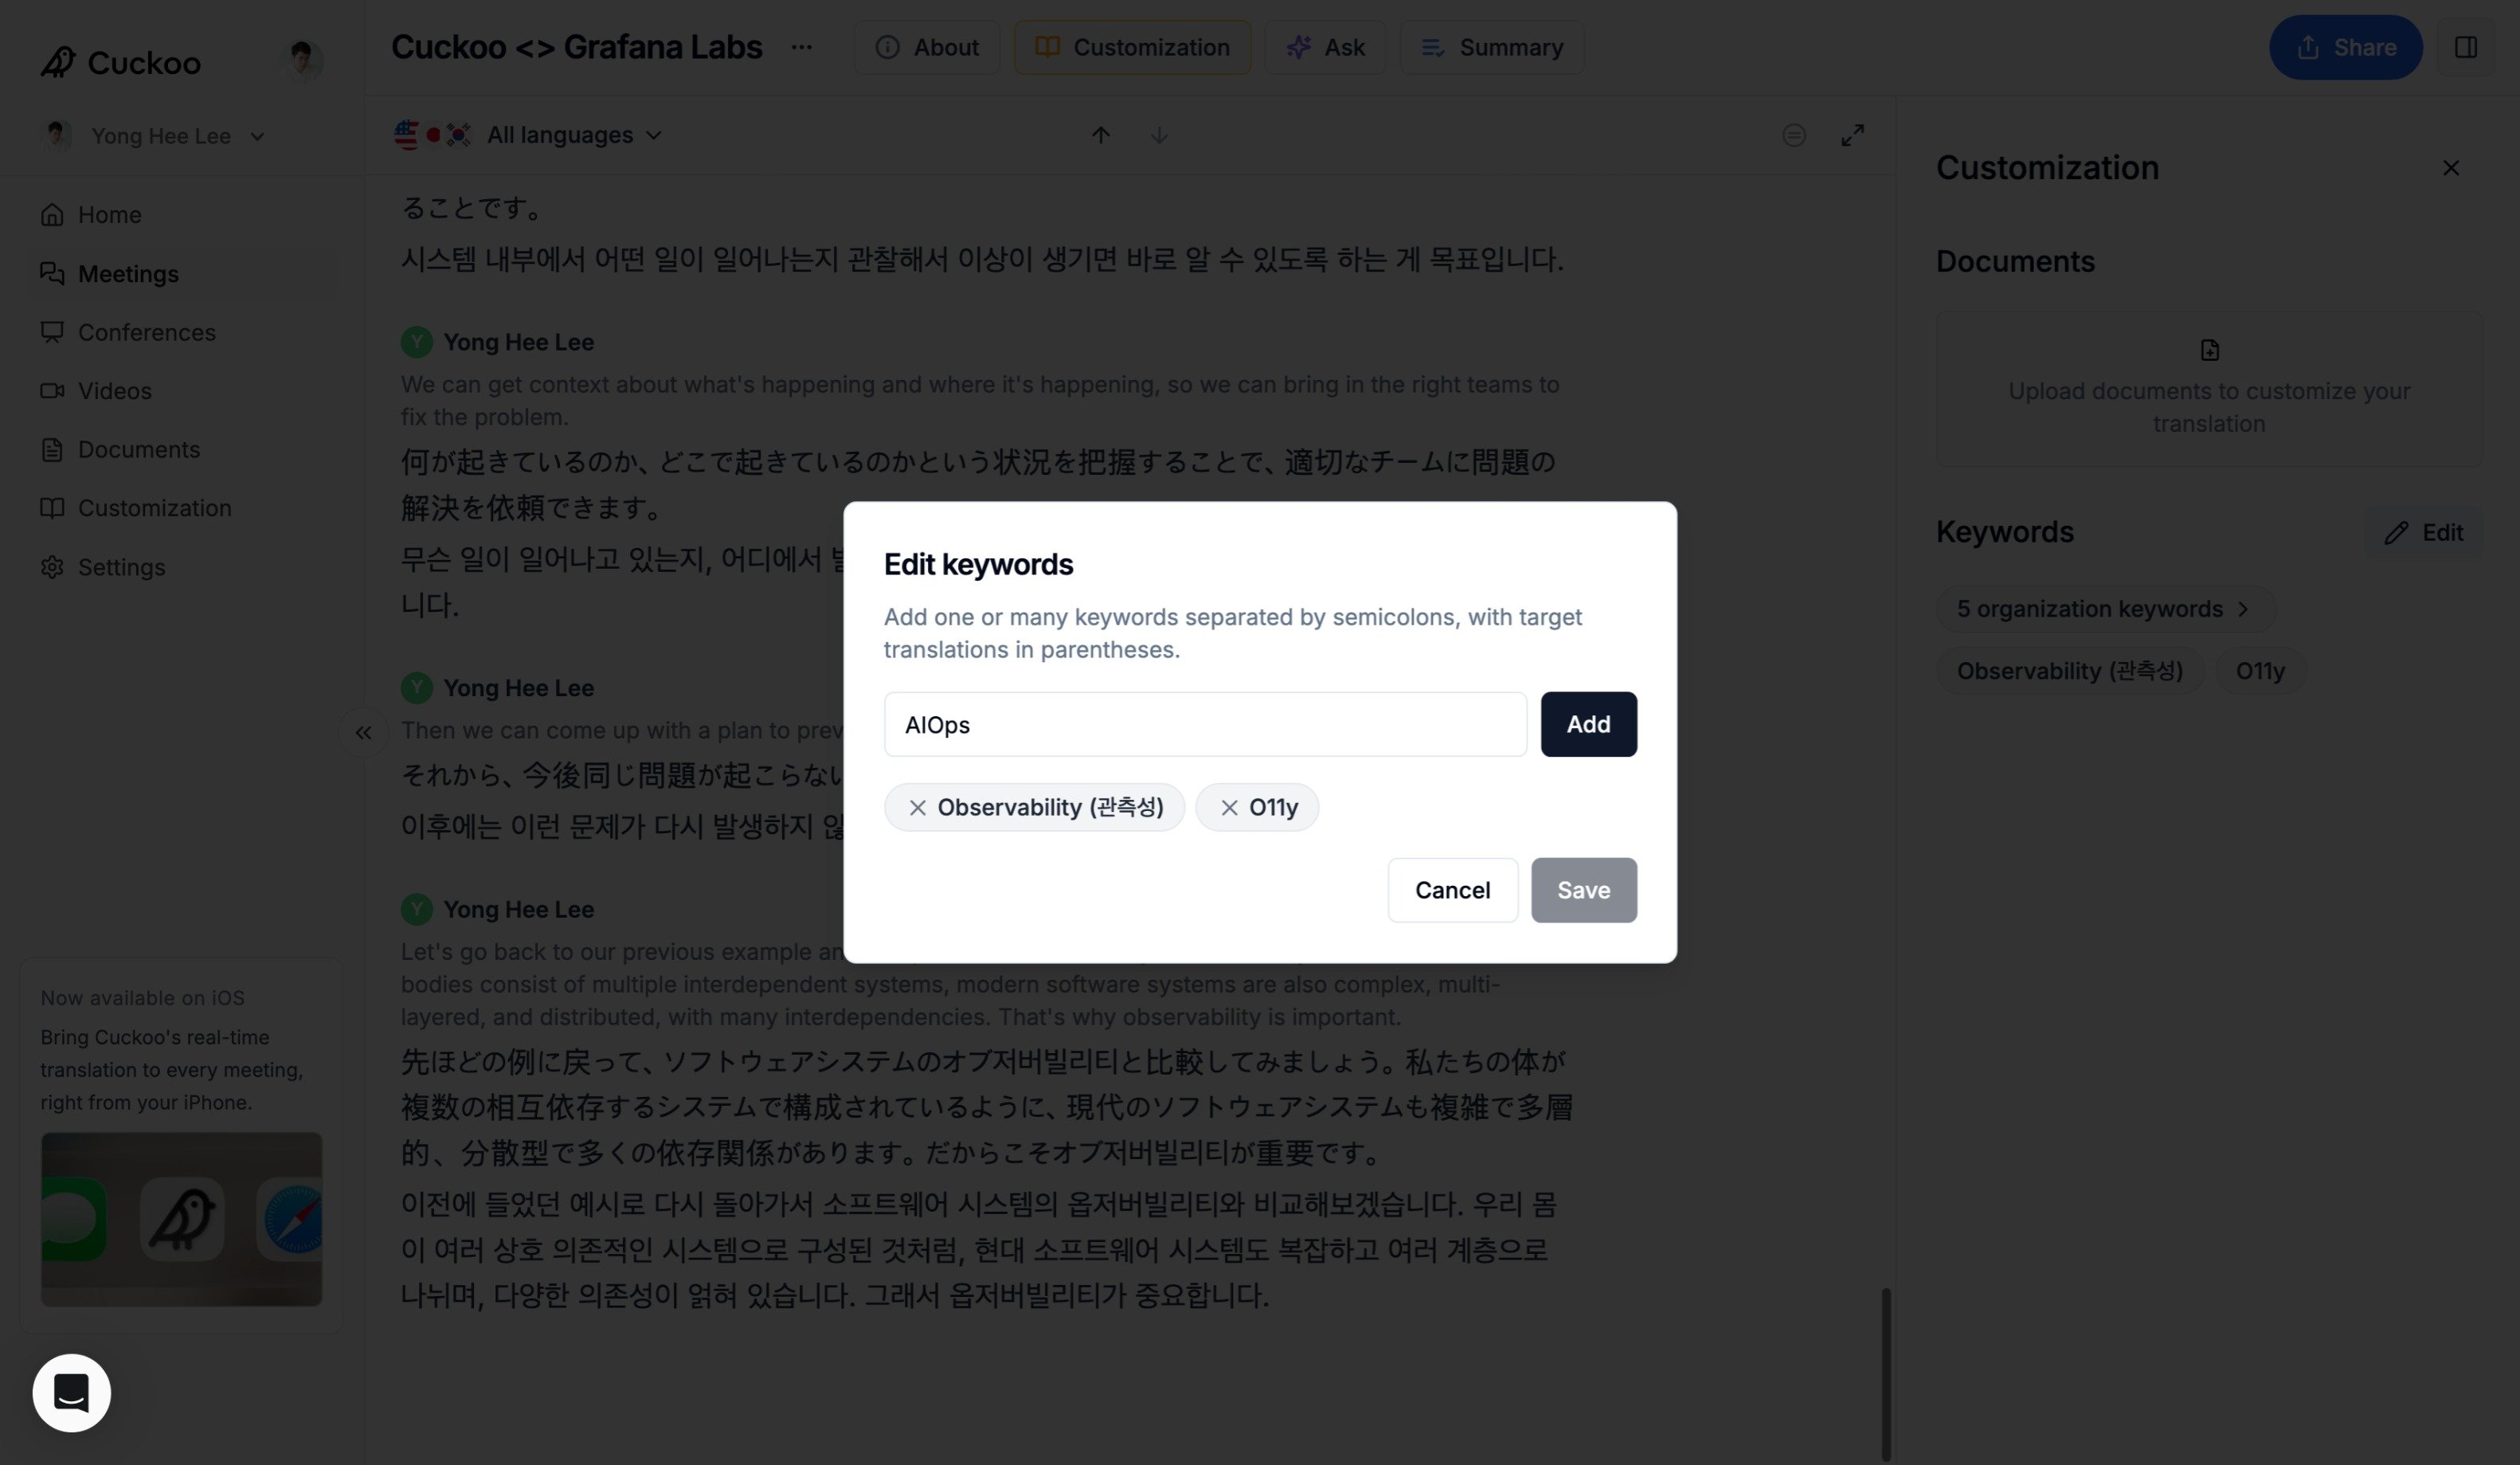Click the transcript vertical scrollbar
The image size is (2520, 1465).
point(1886,1374)
